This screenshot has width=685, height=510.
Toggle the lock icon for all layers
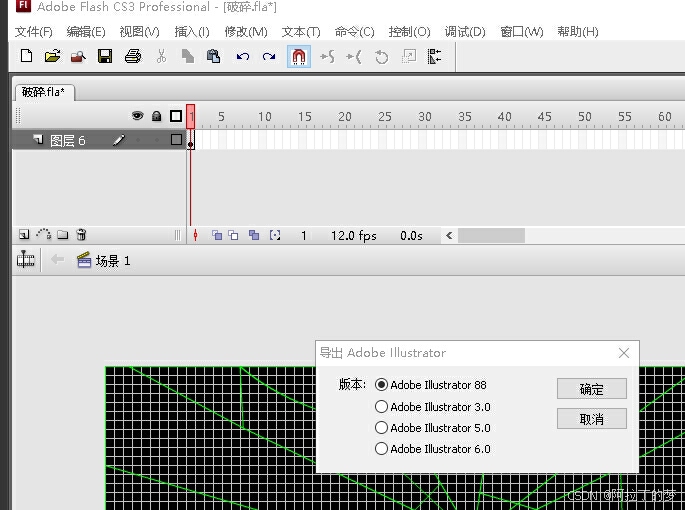(x=156, y=116)
